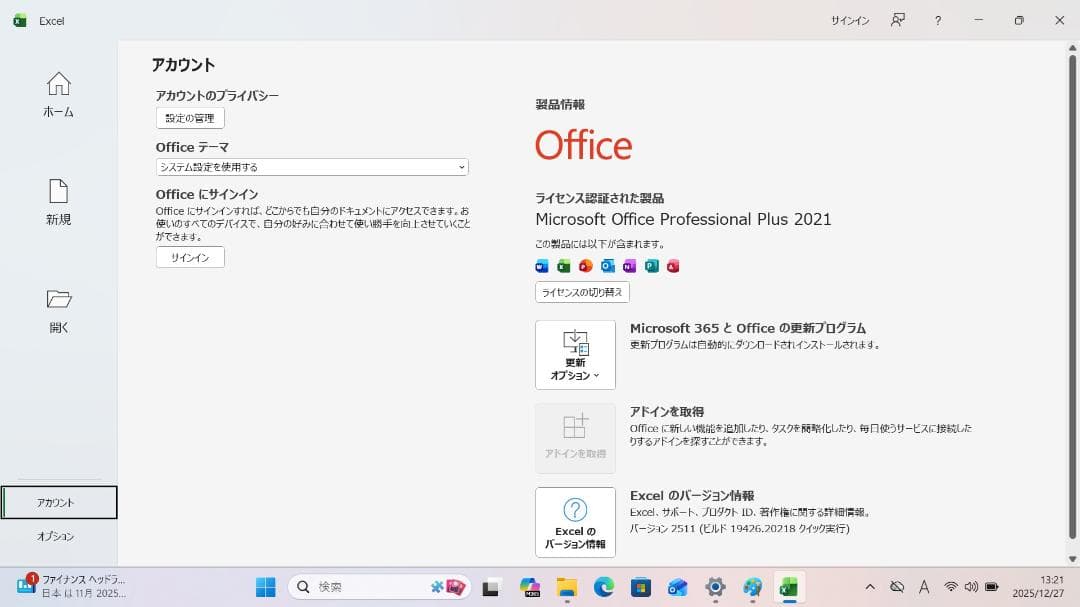1080x607 pixels.
Task: Collapse the hidden icons chevron in taskbar
Action: pos(869,587)
